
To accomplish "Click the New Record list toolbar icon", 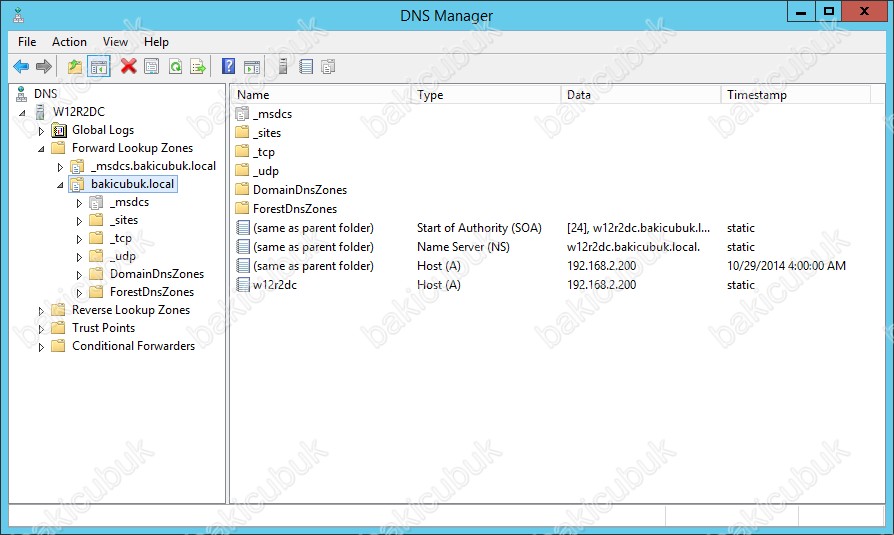I will 306,67.
